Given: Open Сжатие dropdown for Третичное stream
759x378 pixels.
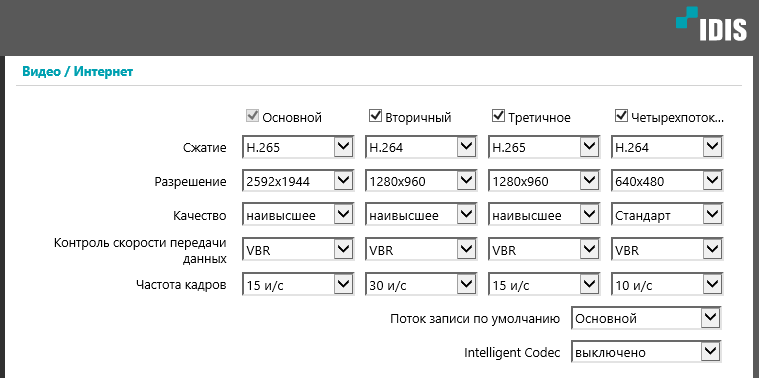Looking at the screenshot, I should pyautogui.click(x=544, y=147).
